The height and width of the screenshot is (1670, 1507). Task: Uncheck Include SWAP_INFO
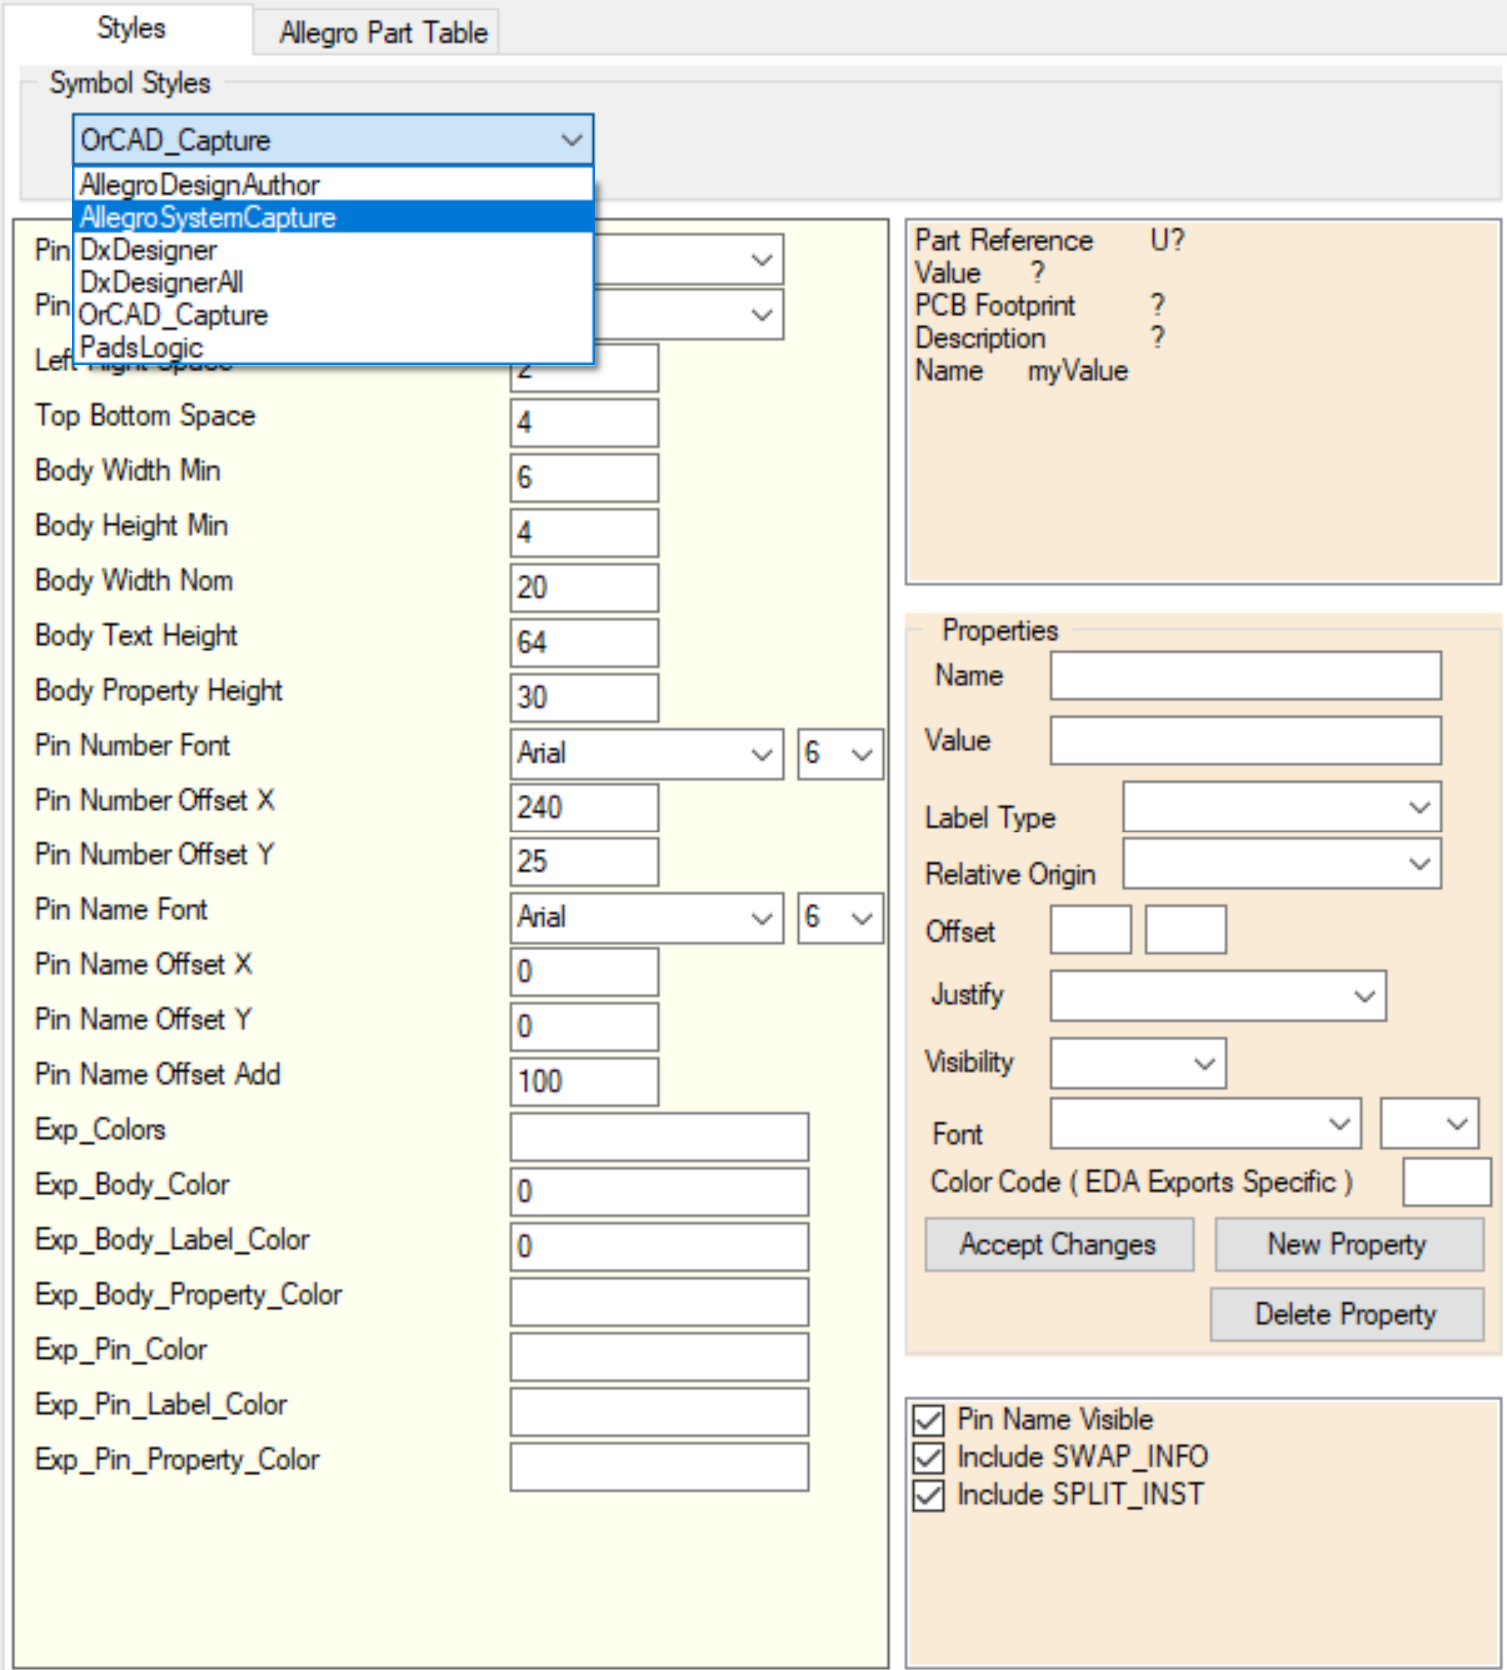tap(929, 1457)
